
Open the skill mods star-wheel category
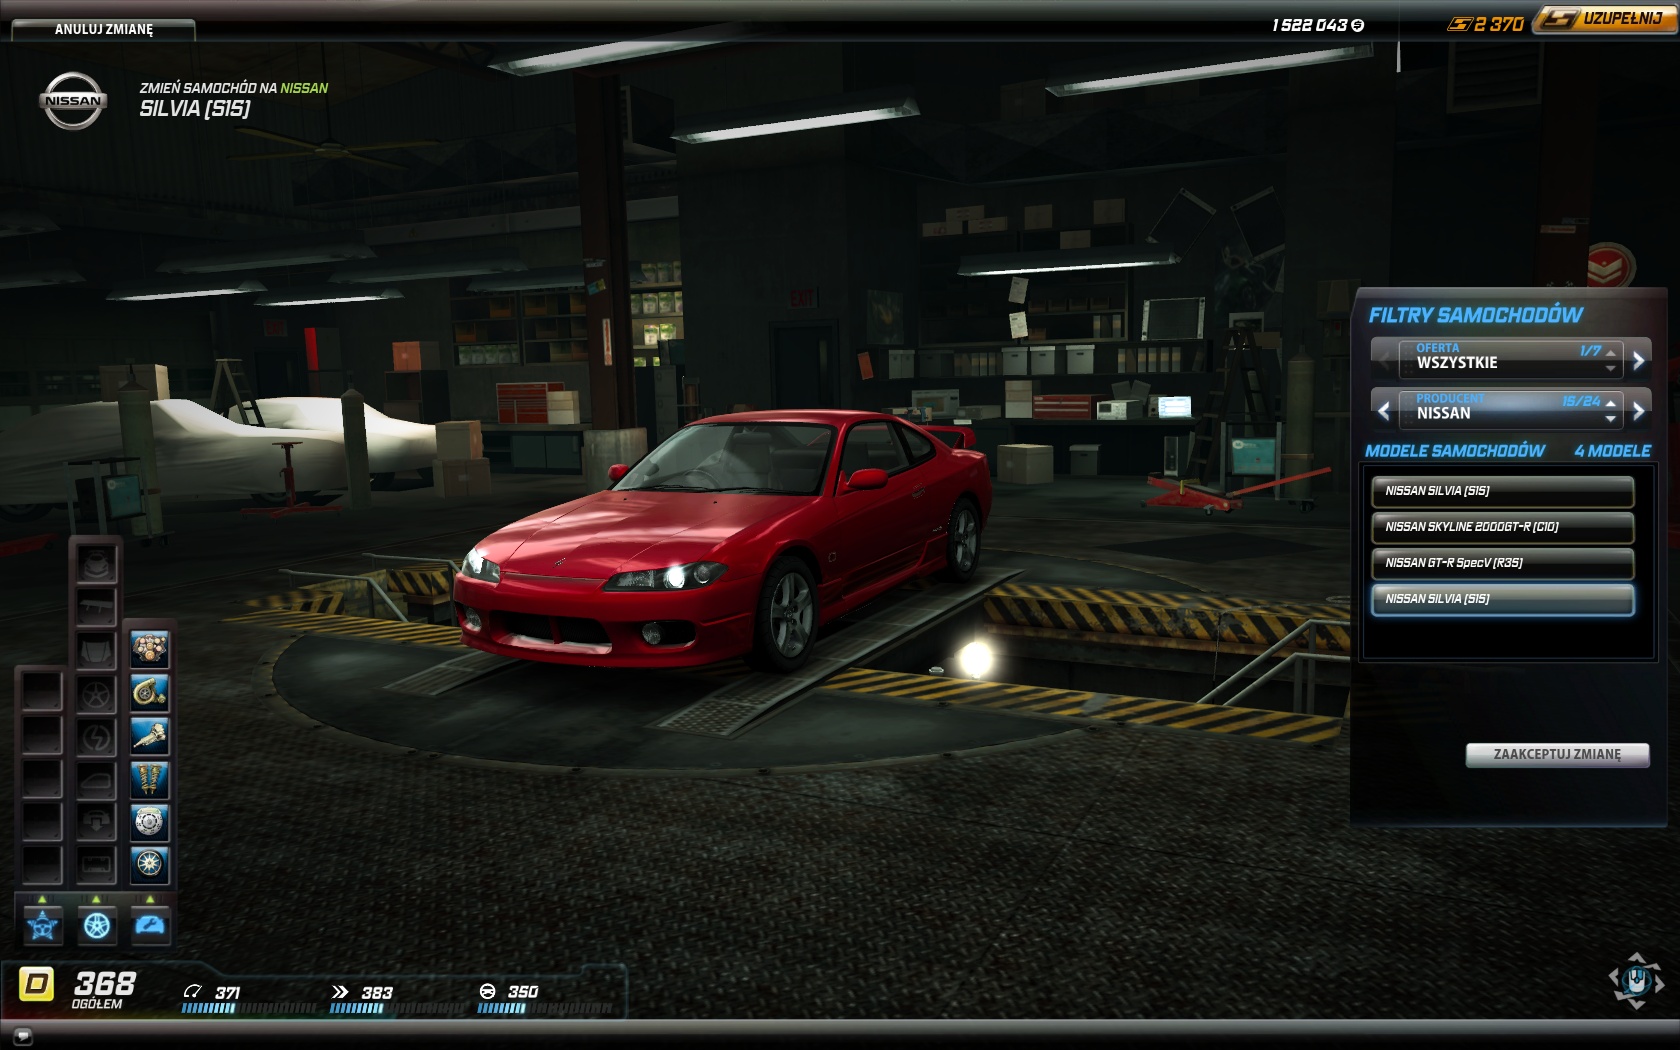point(43,925)
